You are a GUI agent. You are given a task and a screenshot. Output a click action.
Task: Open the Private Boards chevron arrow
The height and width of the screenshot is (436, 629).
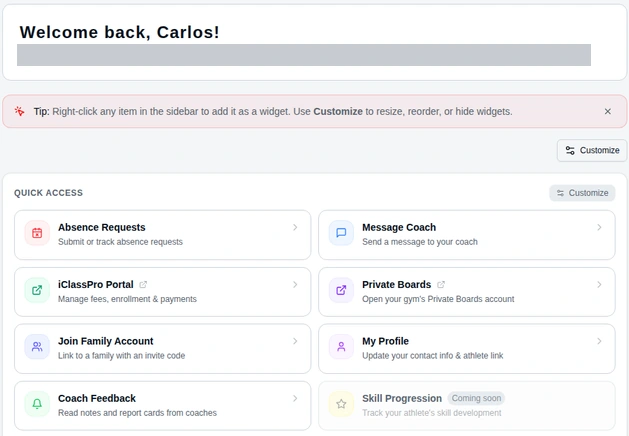click(599, 284)
